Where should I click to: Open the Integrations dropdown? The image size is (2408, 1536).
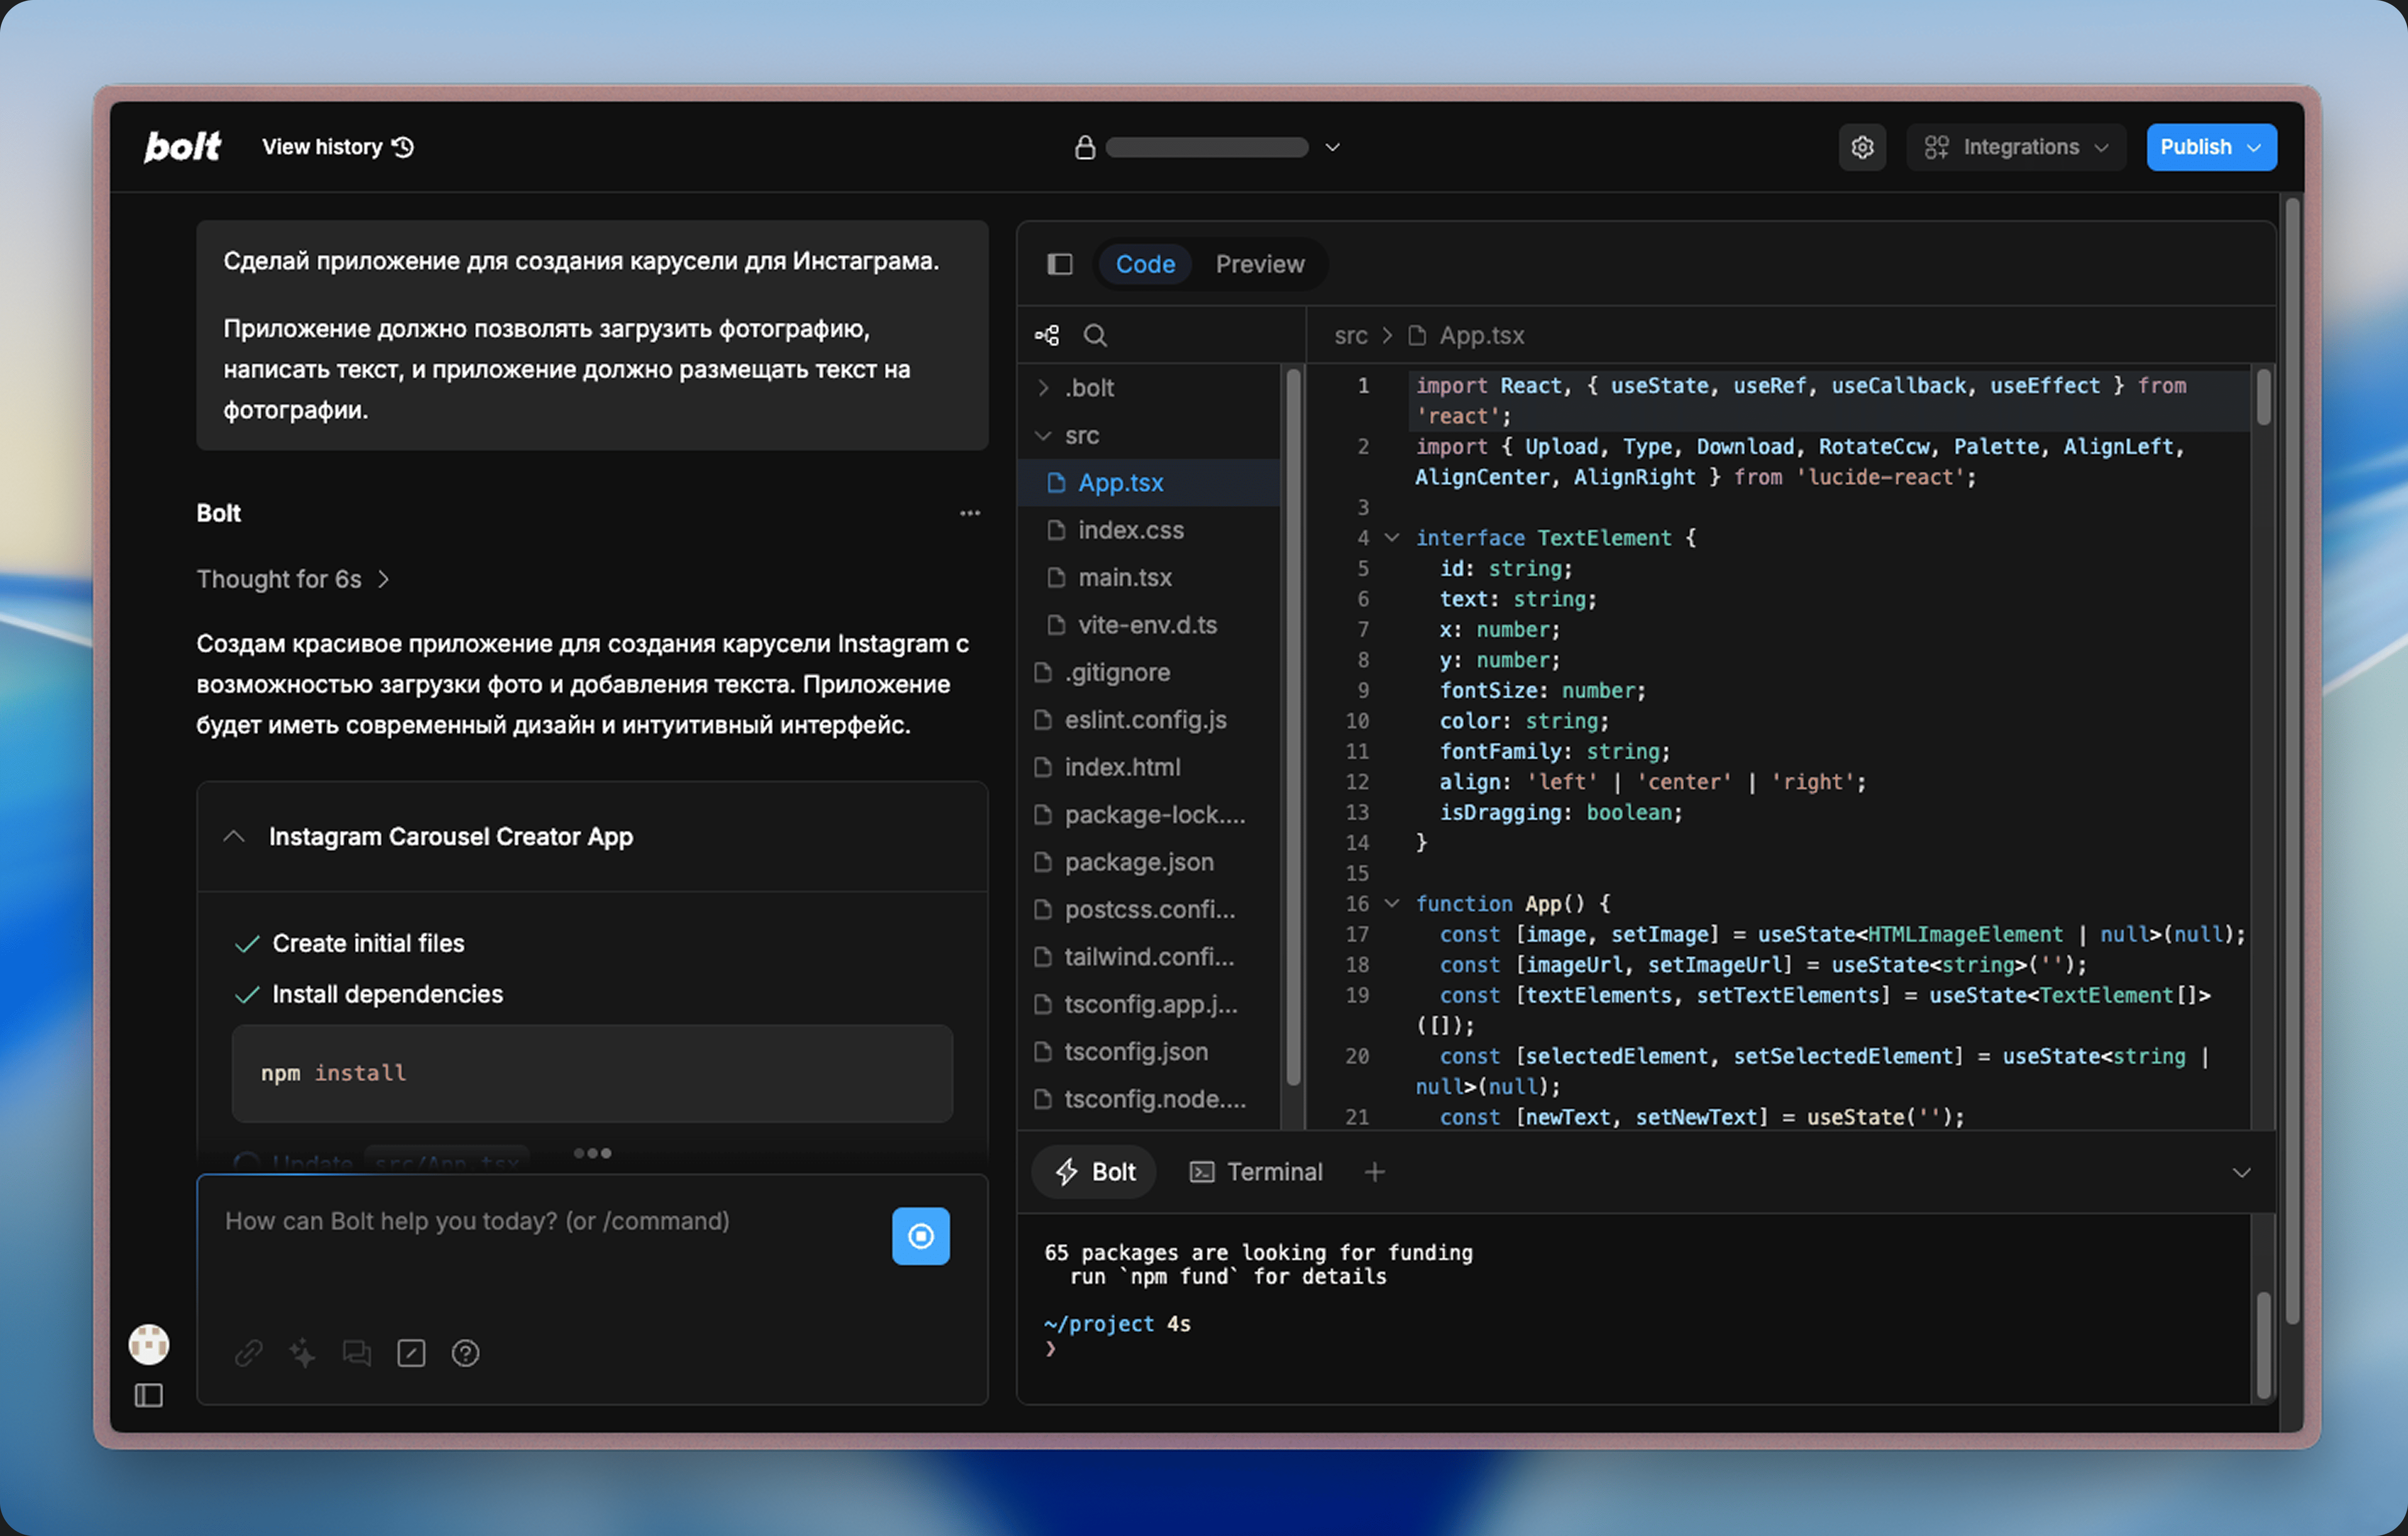(2015, 147)
